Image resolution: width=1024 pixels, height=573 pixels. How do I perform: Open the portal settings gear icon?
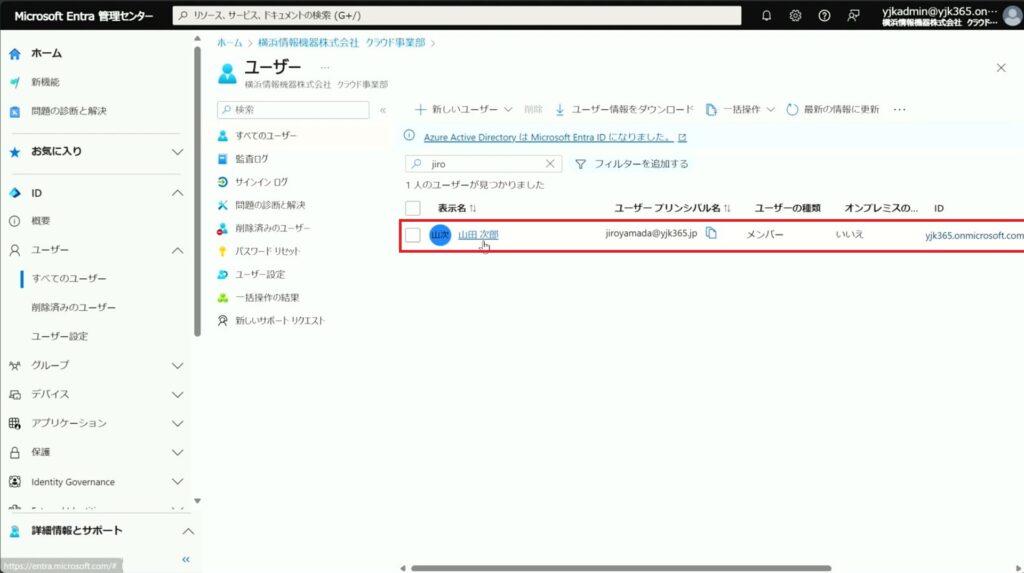[795, 15]
